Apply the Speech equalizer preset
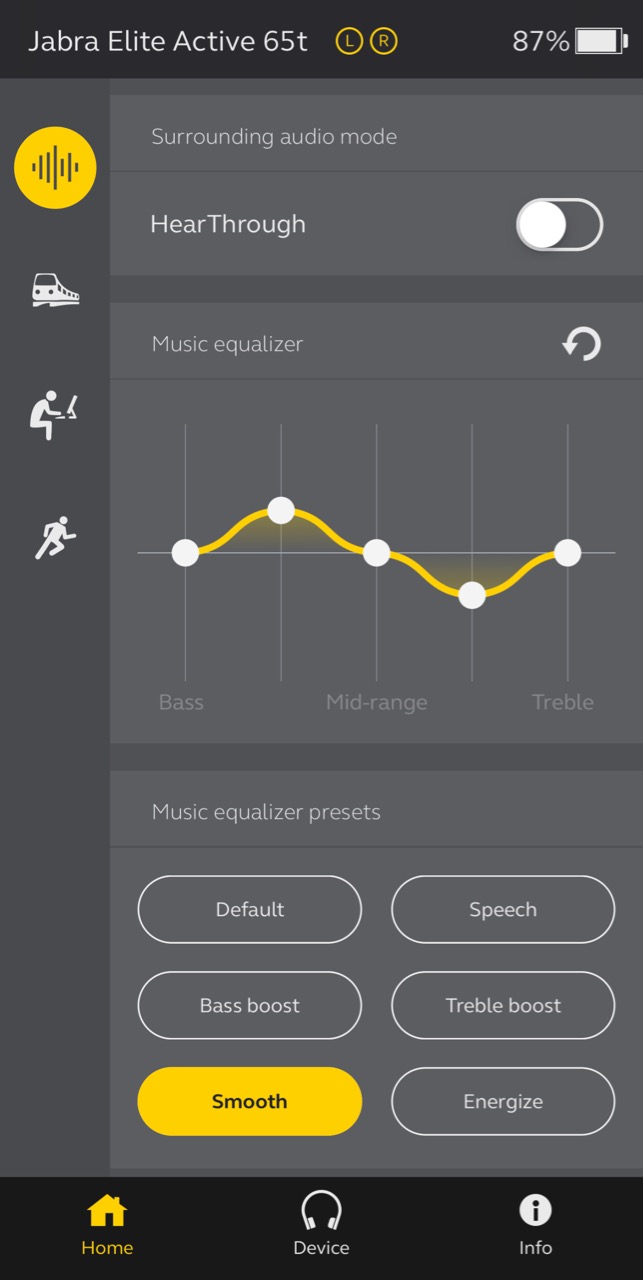 point(503,910)
